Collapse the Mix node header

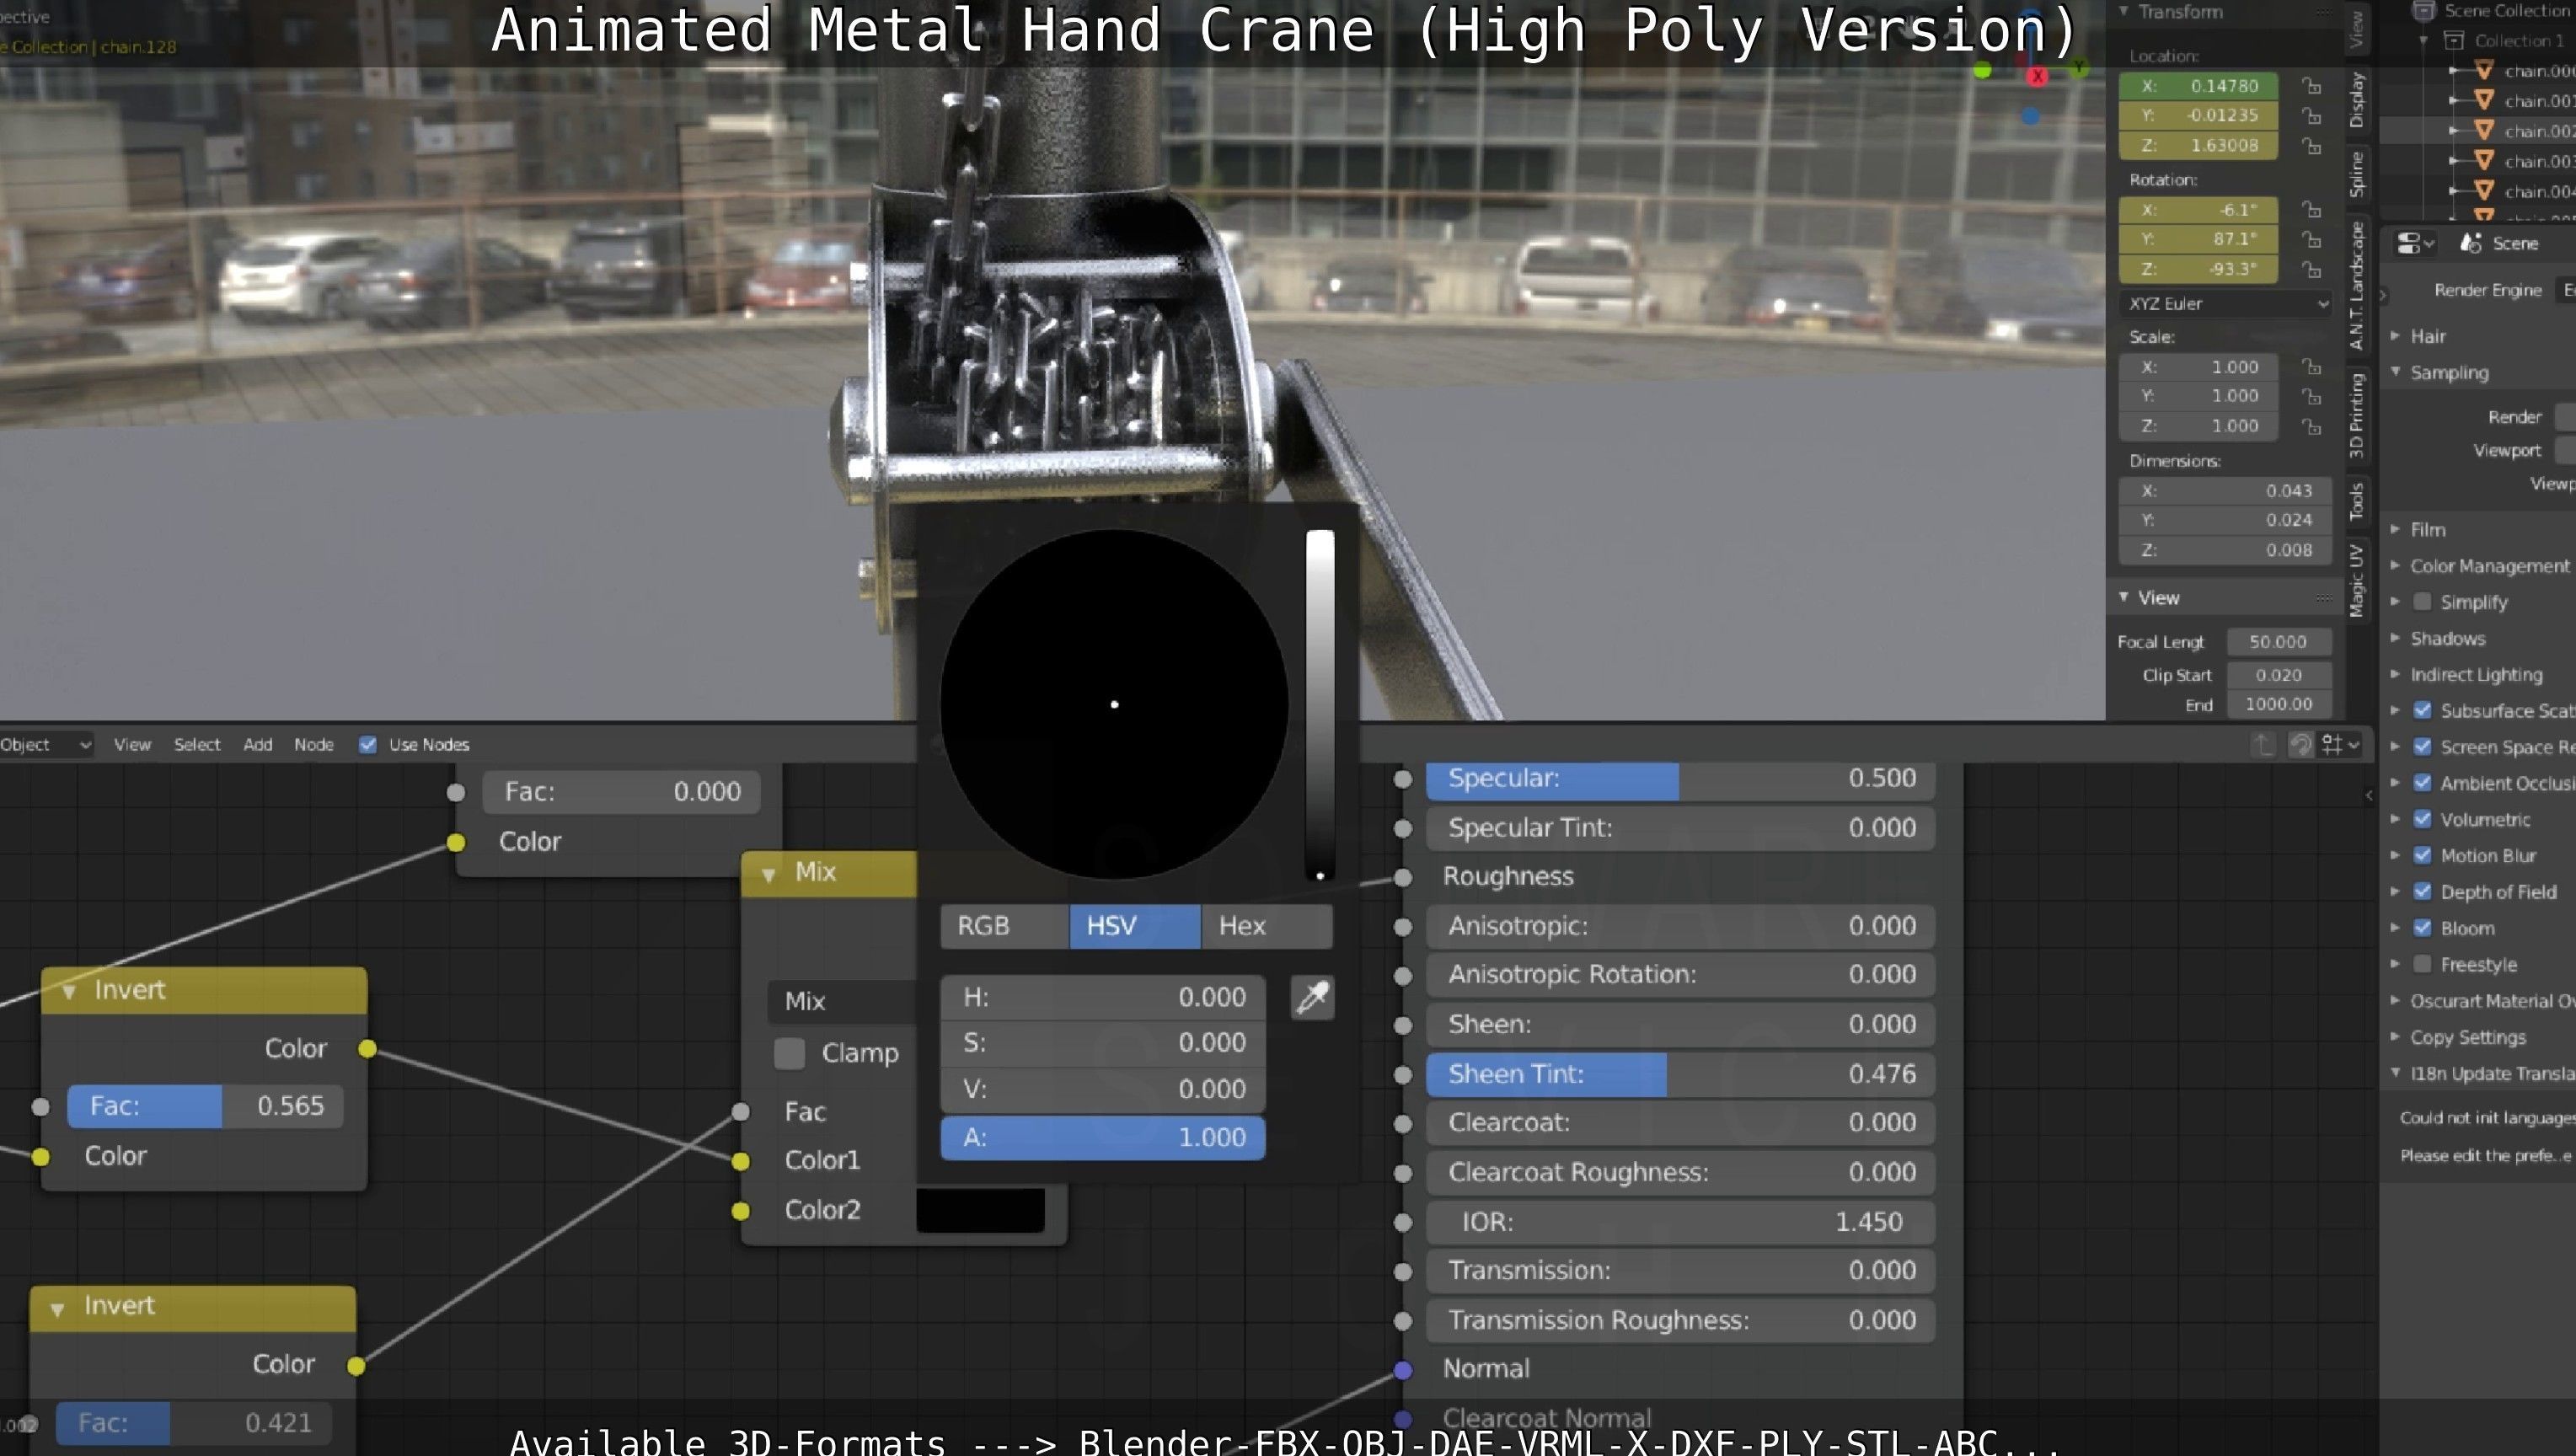pos(768,874)
